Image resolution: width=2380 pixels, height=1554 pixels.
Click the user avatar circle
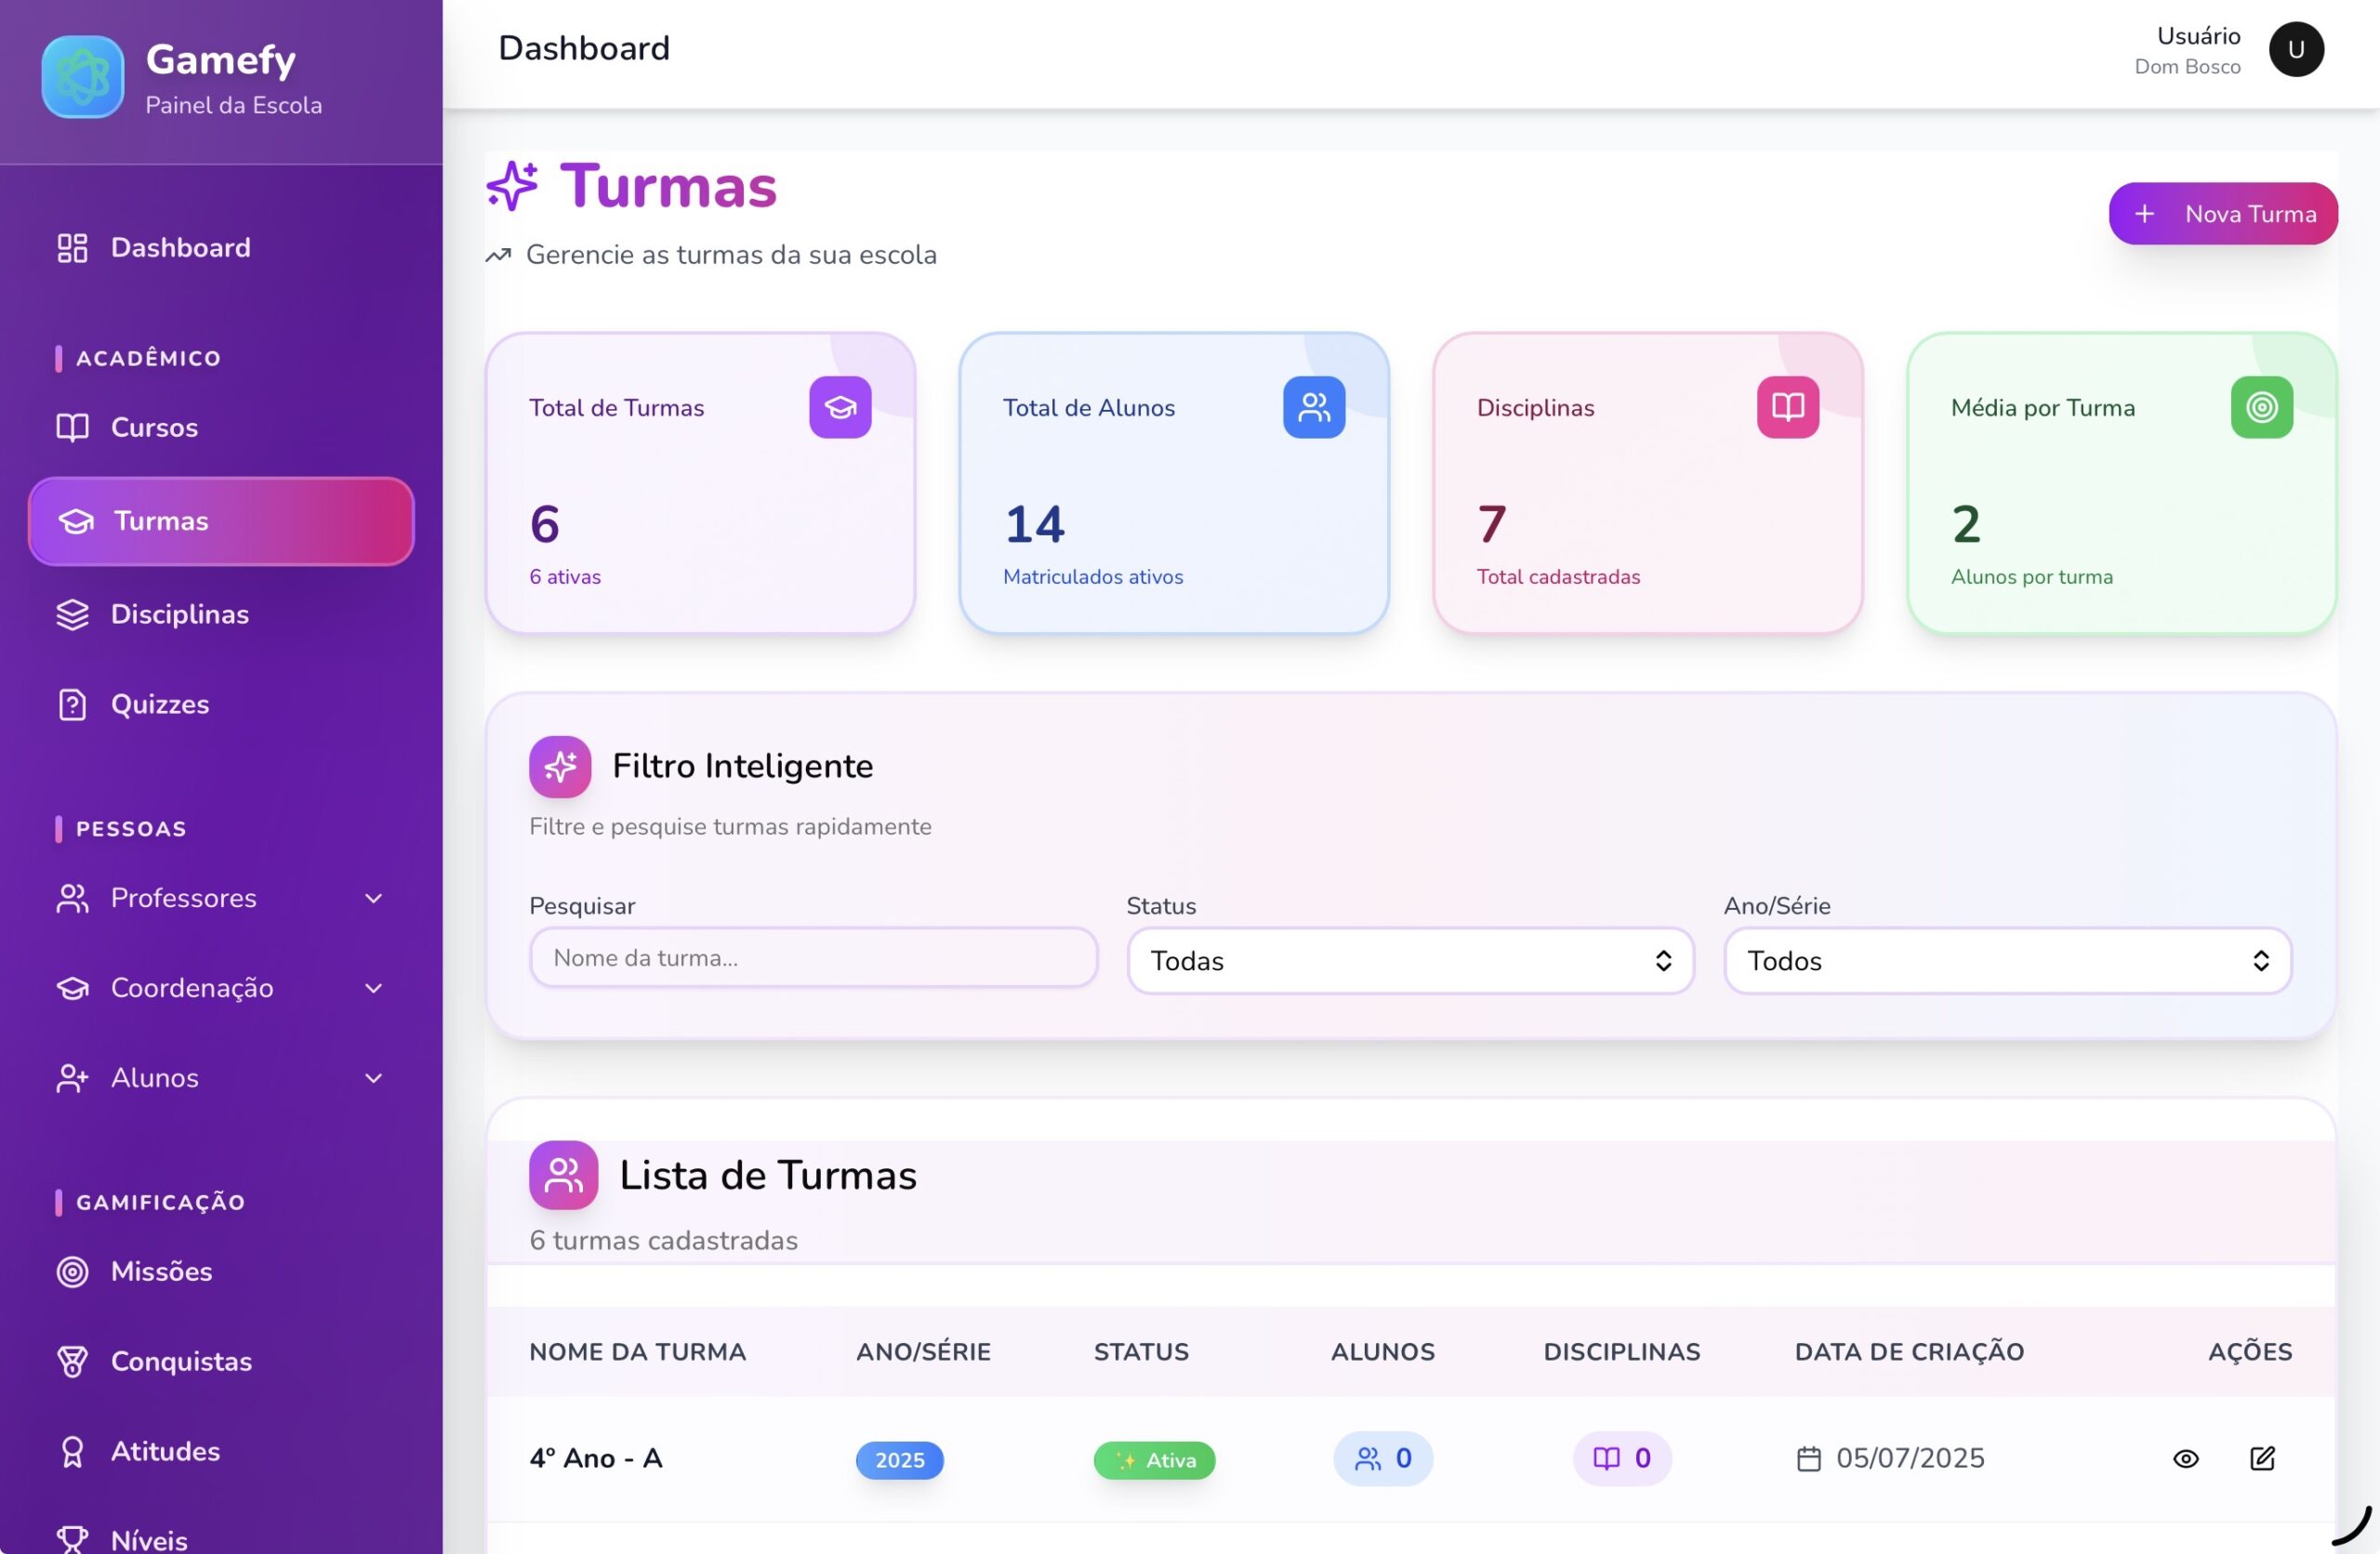pos(2295,49)
